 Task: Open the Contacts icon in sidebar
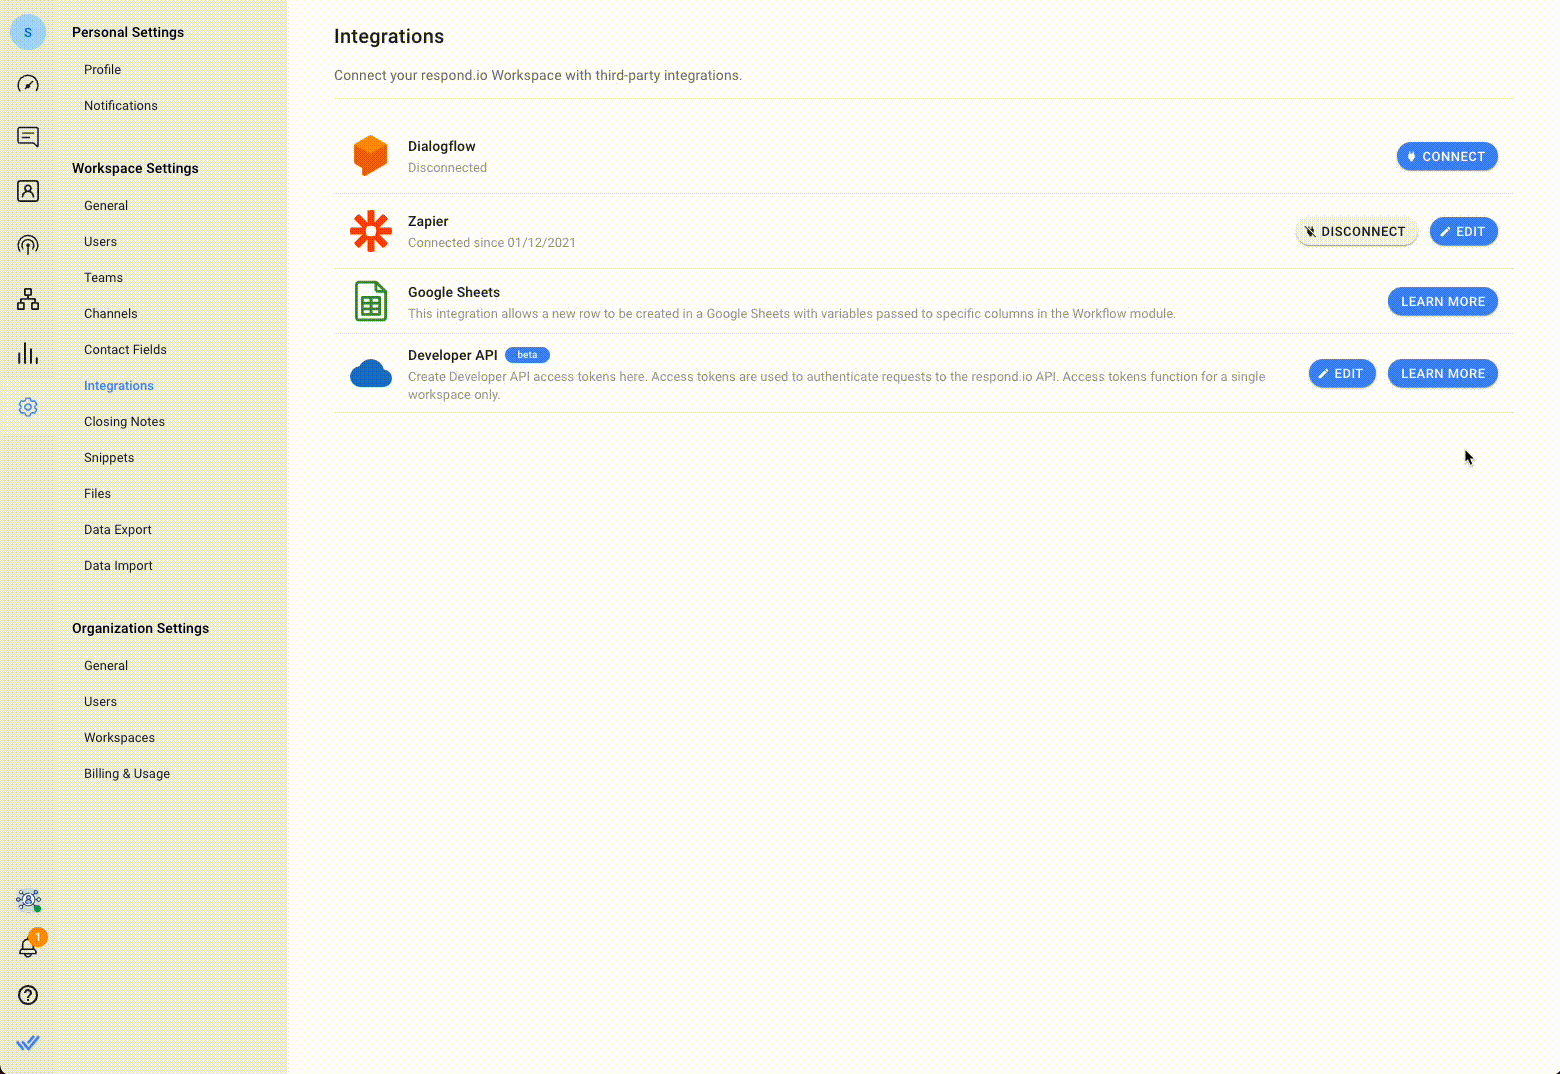click(28, 191)
